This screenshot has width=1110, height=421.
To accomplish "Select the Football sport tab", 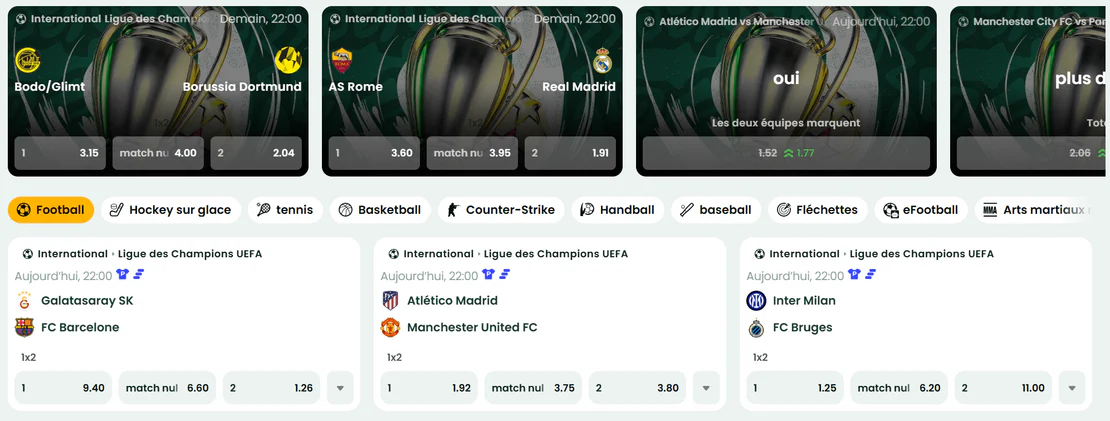I will pos(51,210).
